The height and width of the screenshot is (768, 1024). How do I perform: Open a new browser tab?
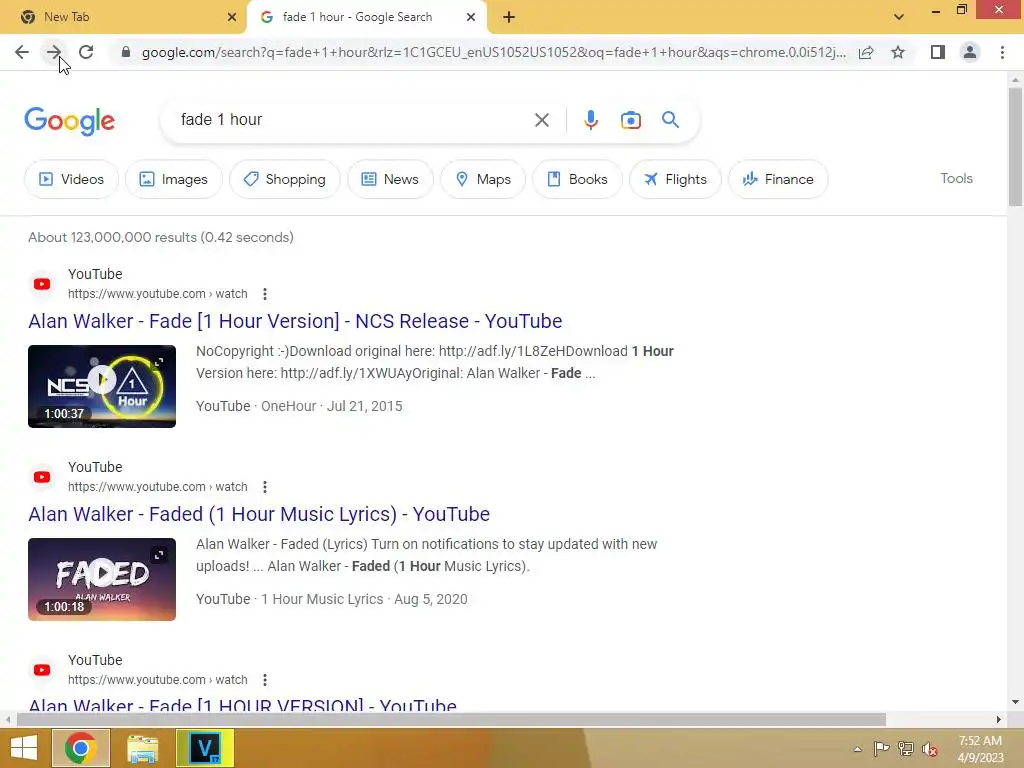tap(509, 17)
